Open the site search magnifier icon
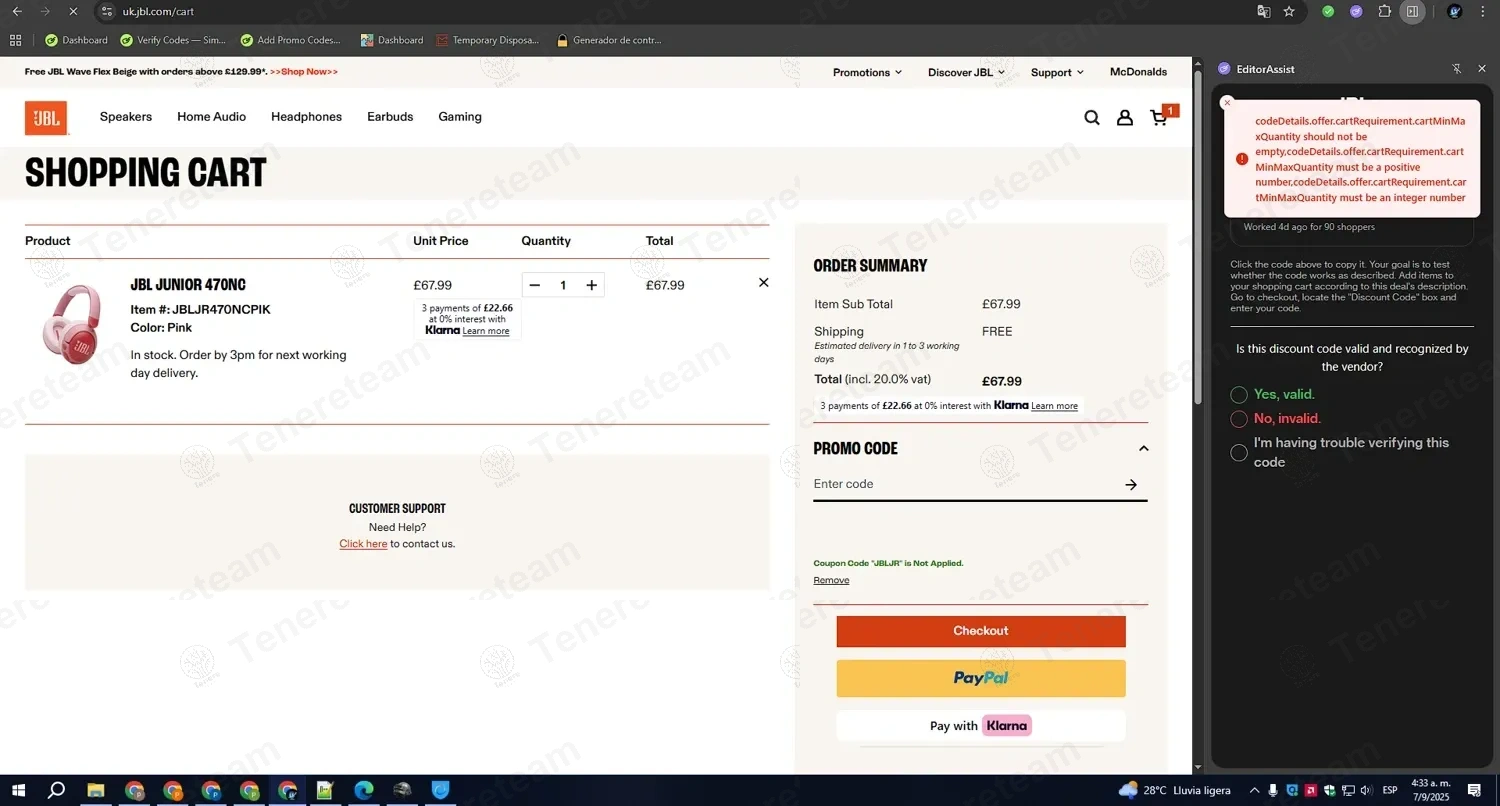1500x806 pixels. [x=1092, y=118]
